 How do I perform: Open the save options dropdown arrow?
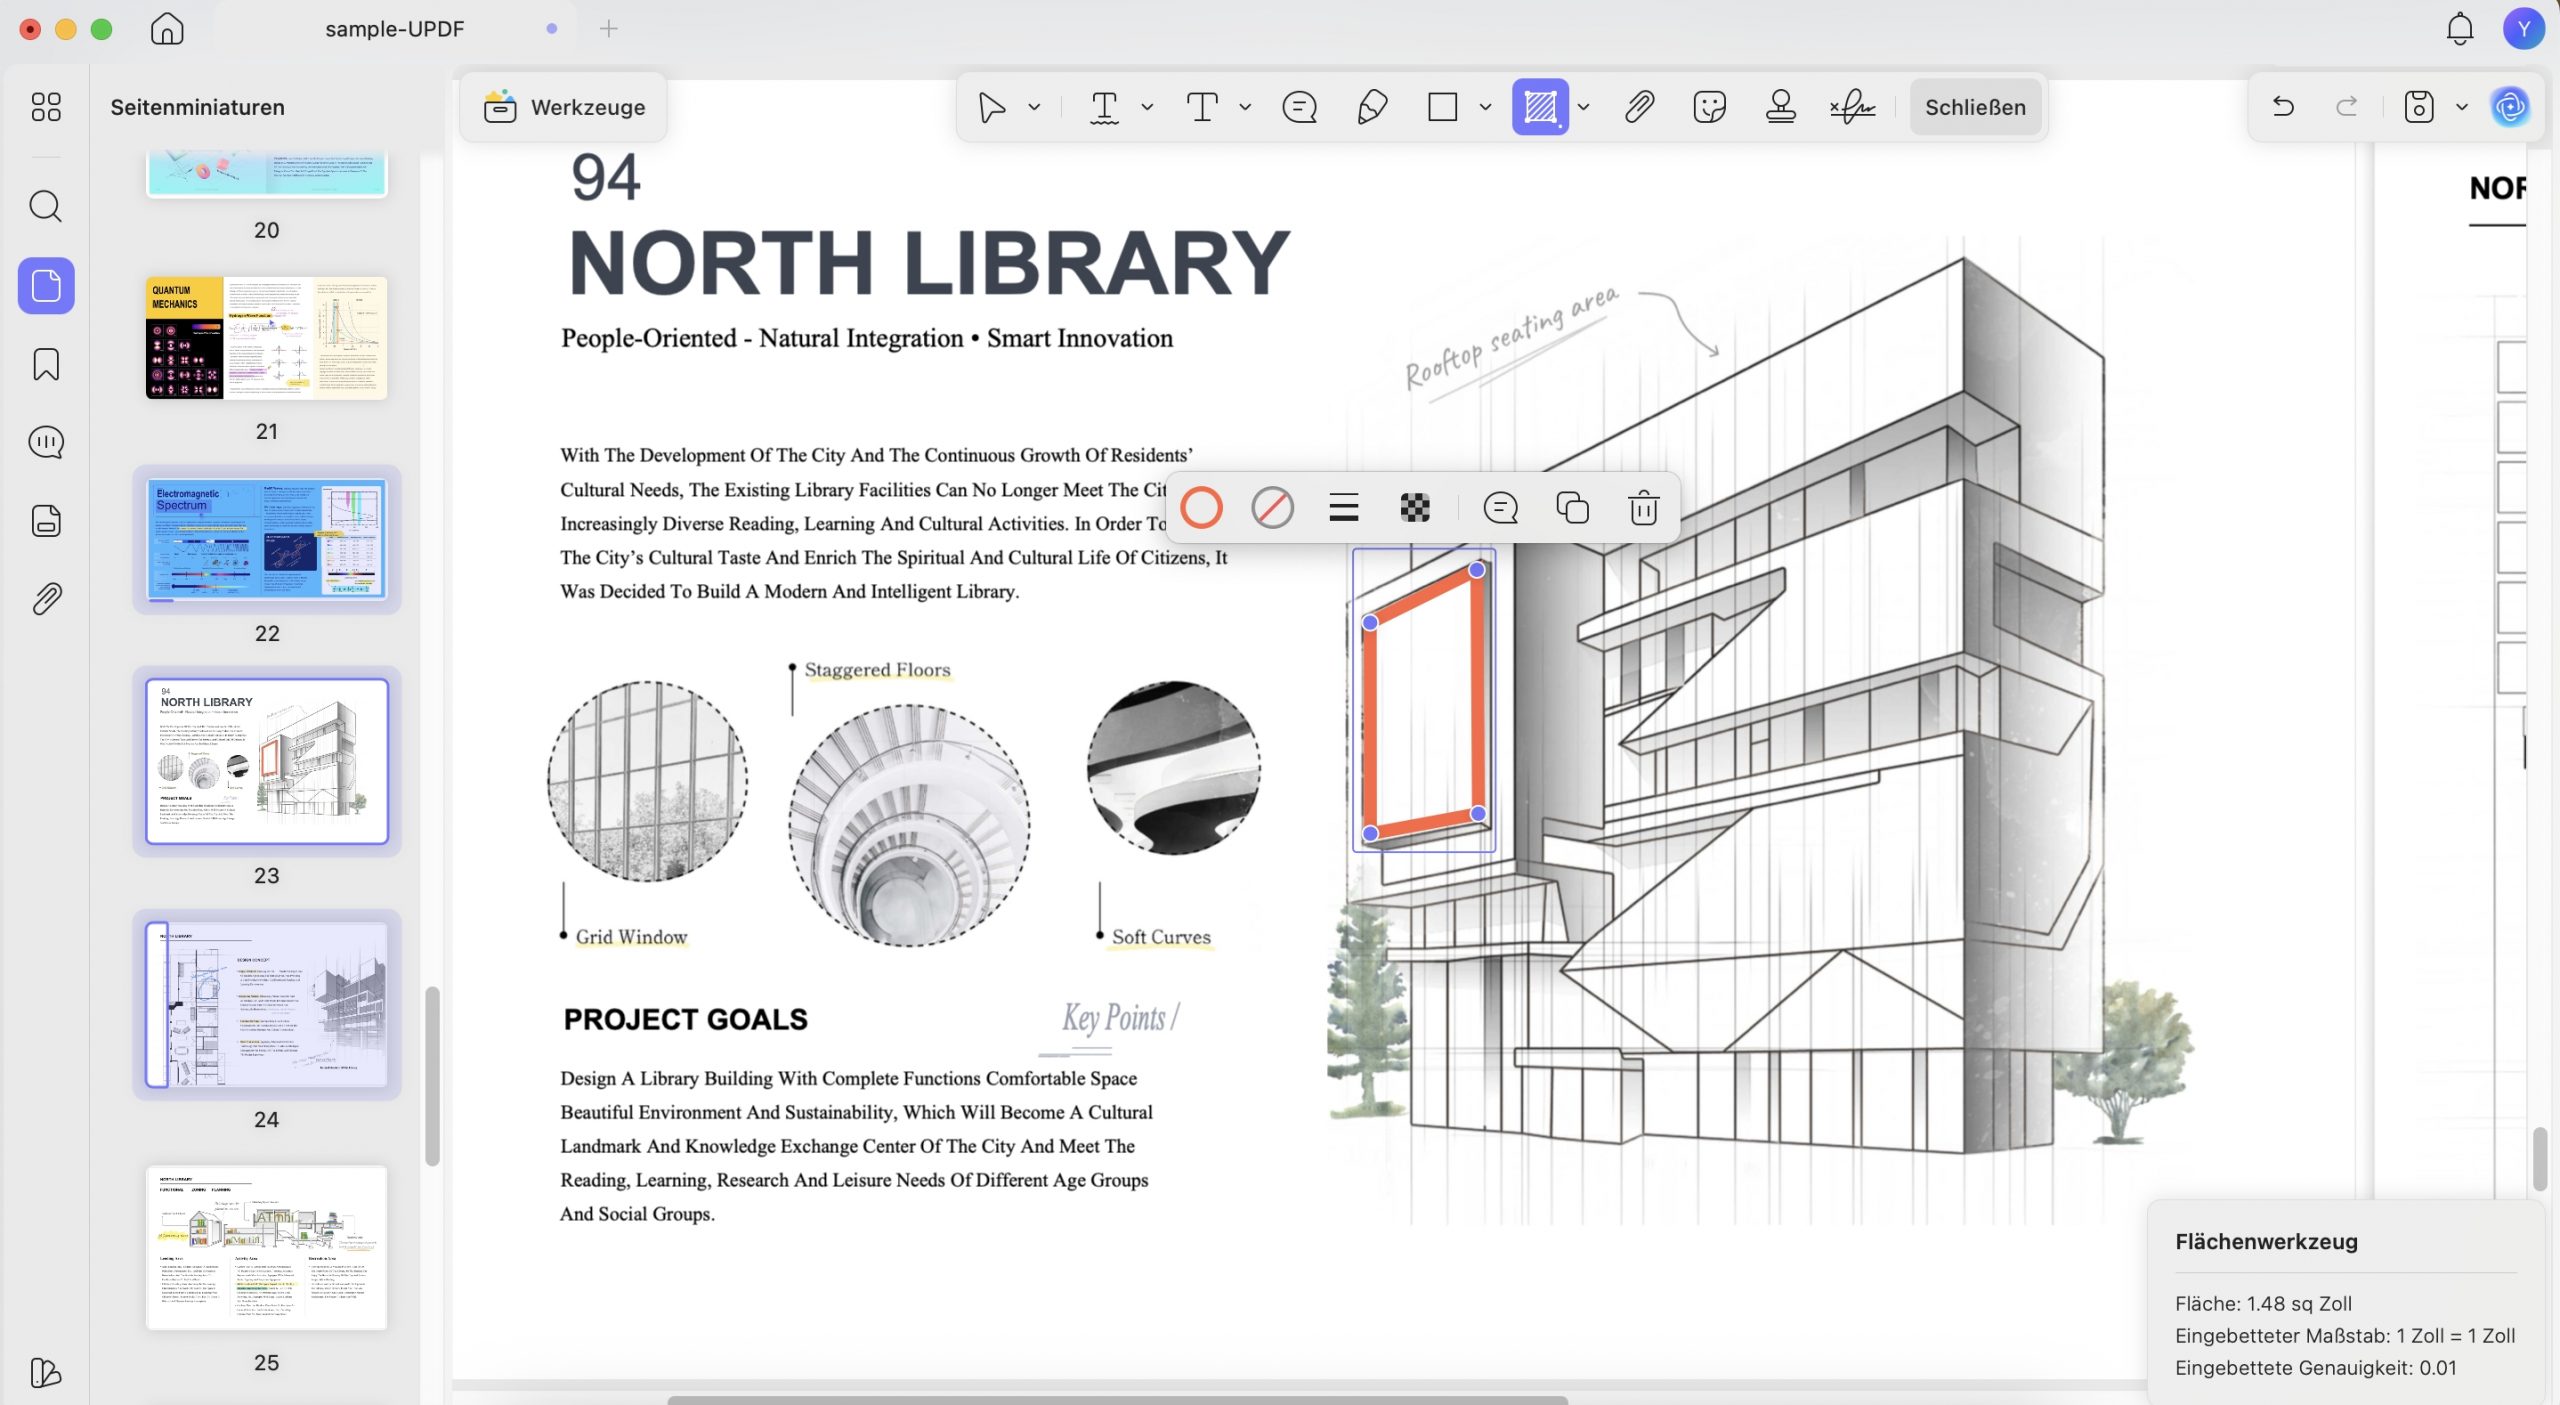[2462, 107]
